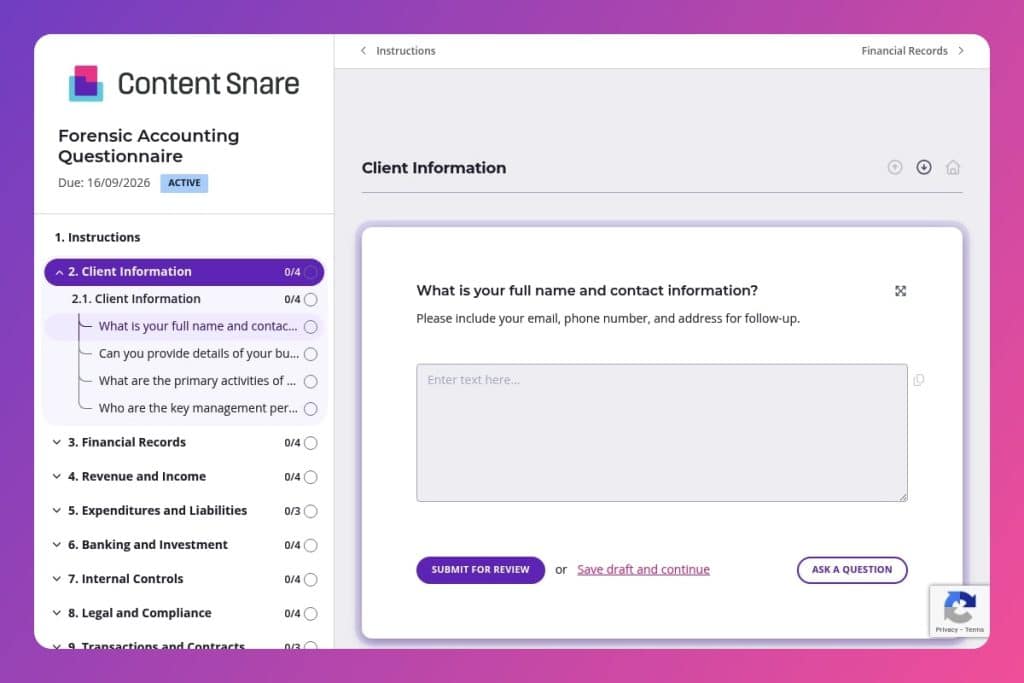The height and width of the screenshot is (683, 1024).
Task: Open 8. Legal and Compliance section label
Action: pyautogui.click(x=140, y=612)
